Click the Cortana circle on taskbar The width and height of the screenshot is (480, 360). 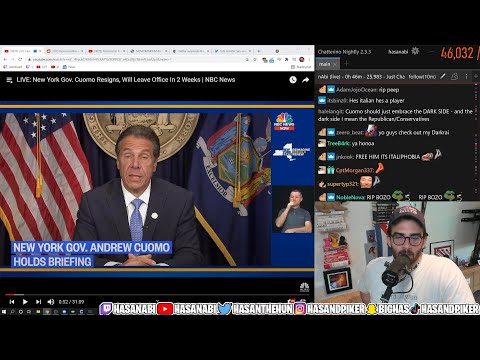pos(21,312)
